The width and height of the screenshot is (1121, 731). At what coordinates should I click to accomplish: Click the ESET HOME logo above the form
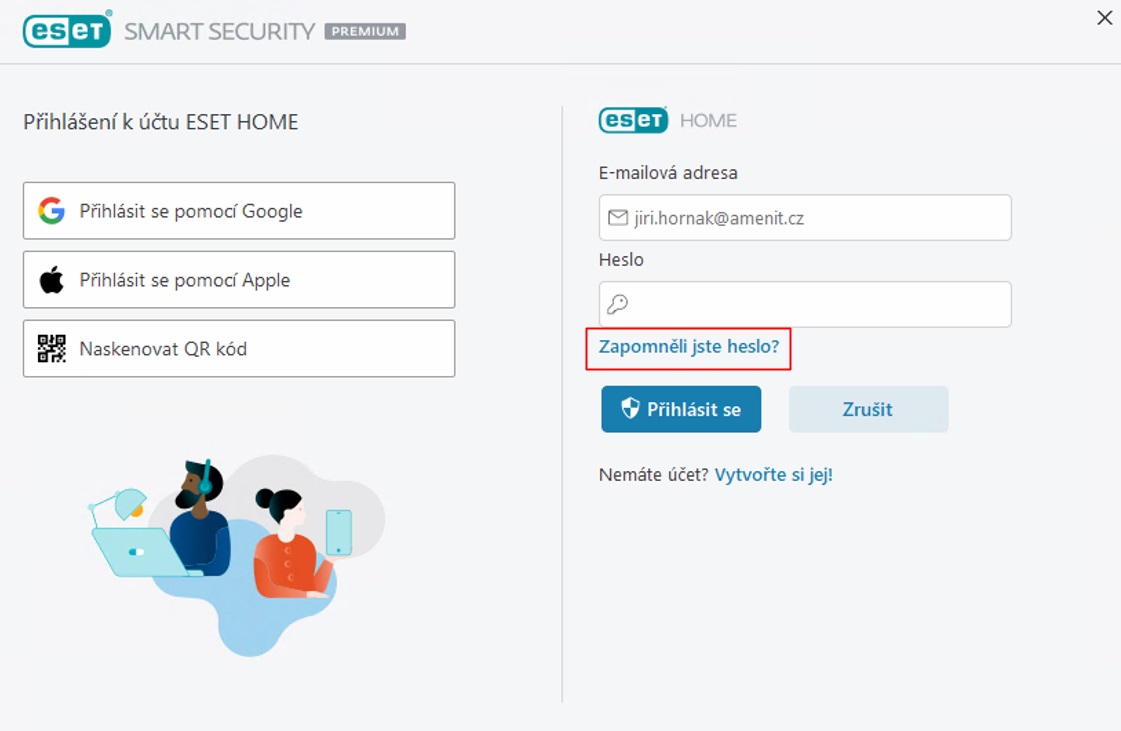click(668, 120)
